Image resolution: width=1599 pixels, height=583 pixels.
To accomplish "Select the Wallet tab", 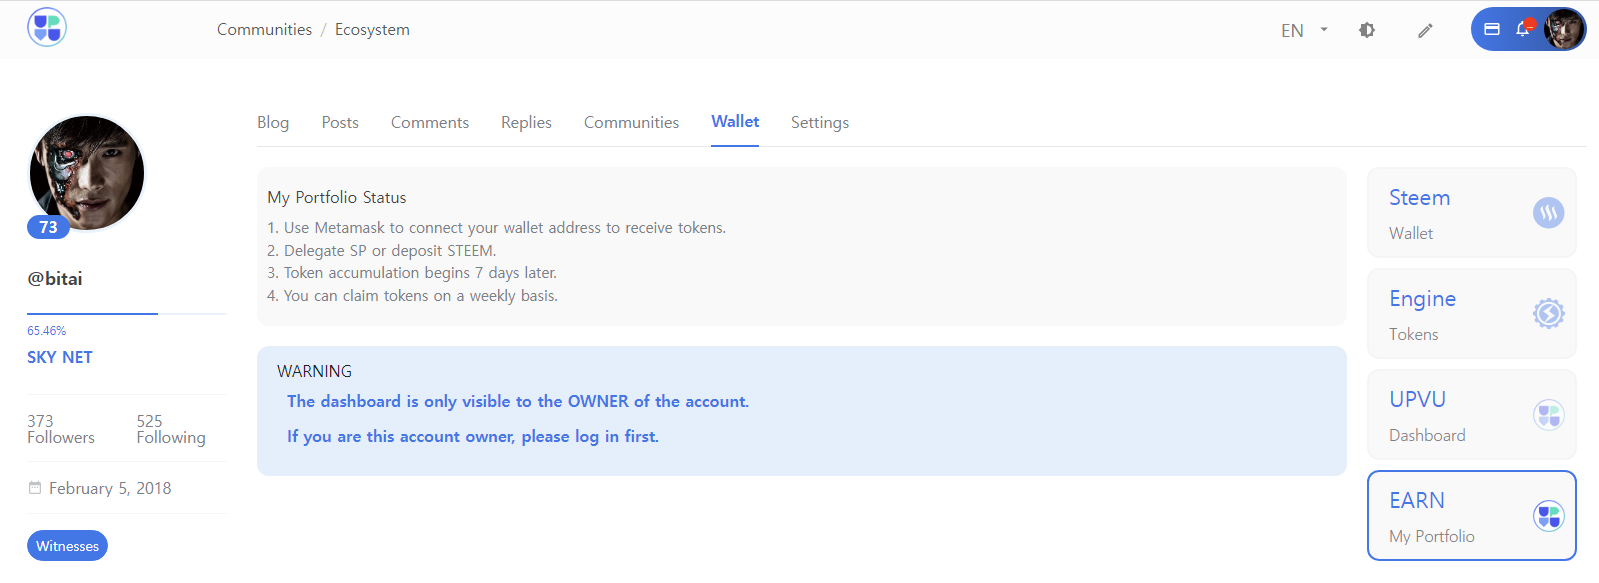I will [x=735, y=121].
